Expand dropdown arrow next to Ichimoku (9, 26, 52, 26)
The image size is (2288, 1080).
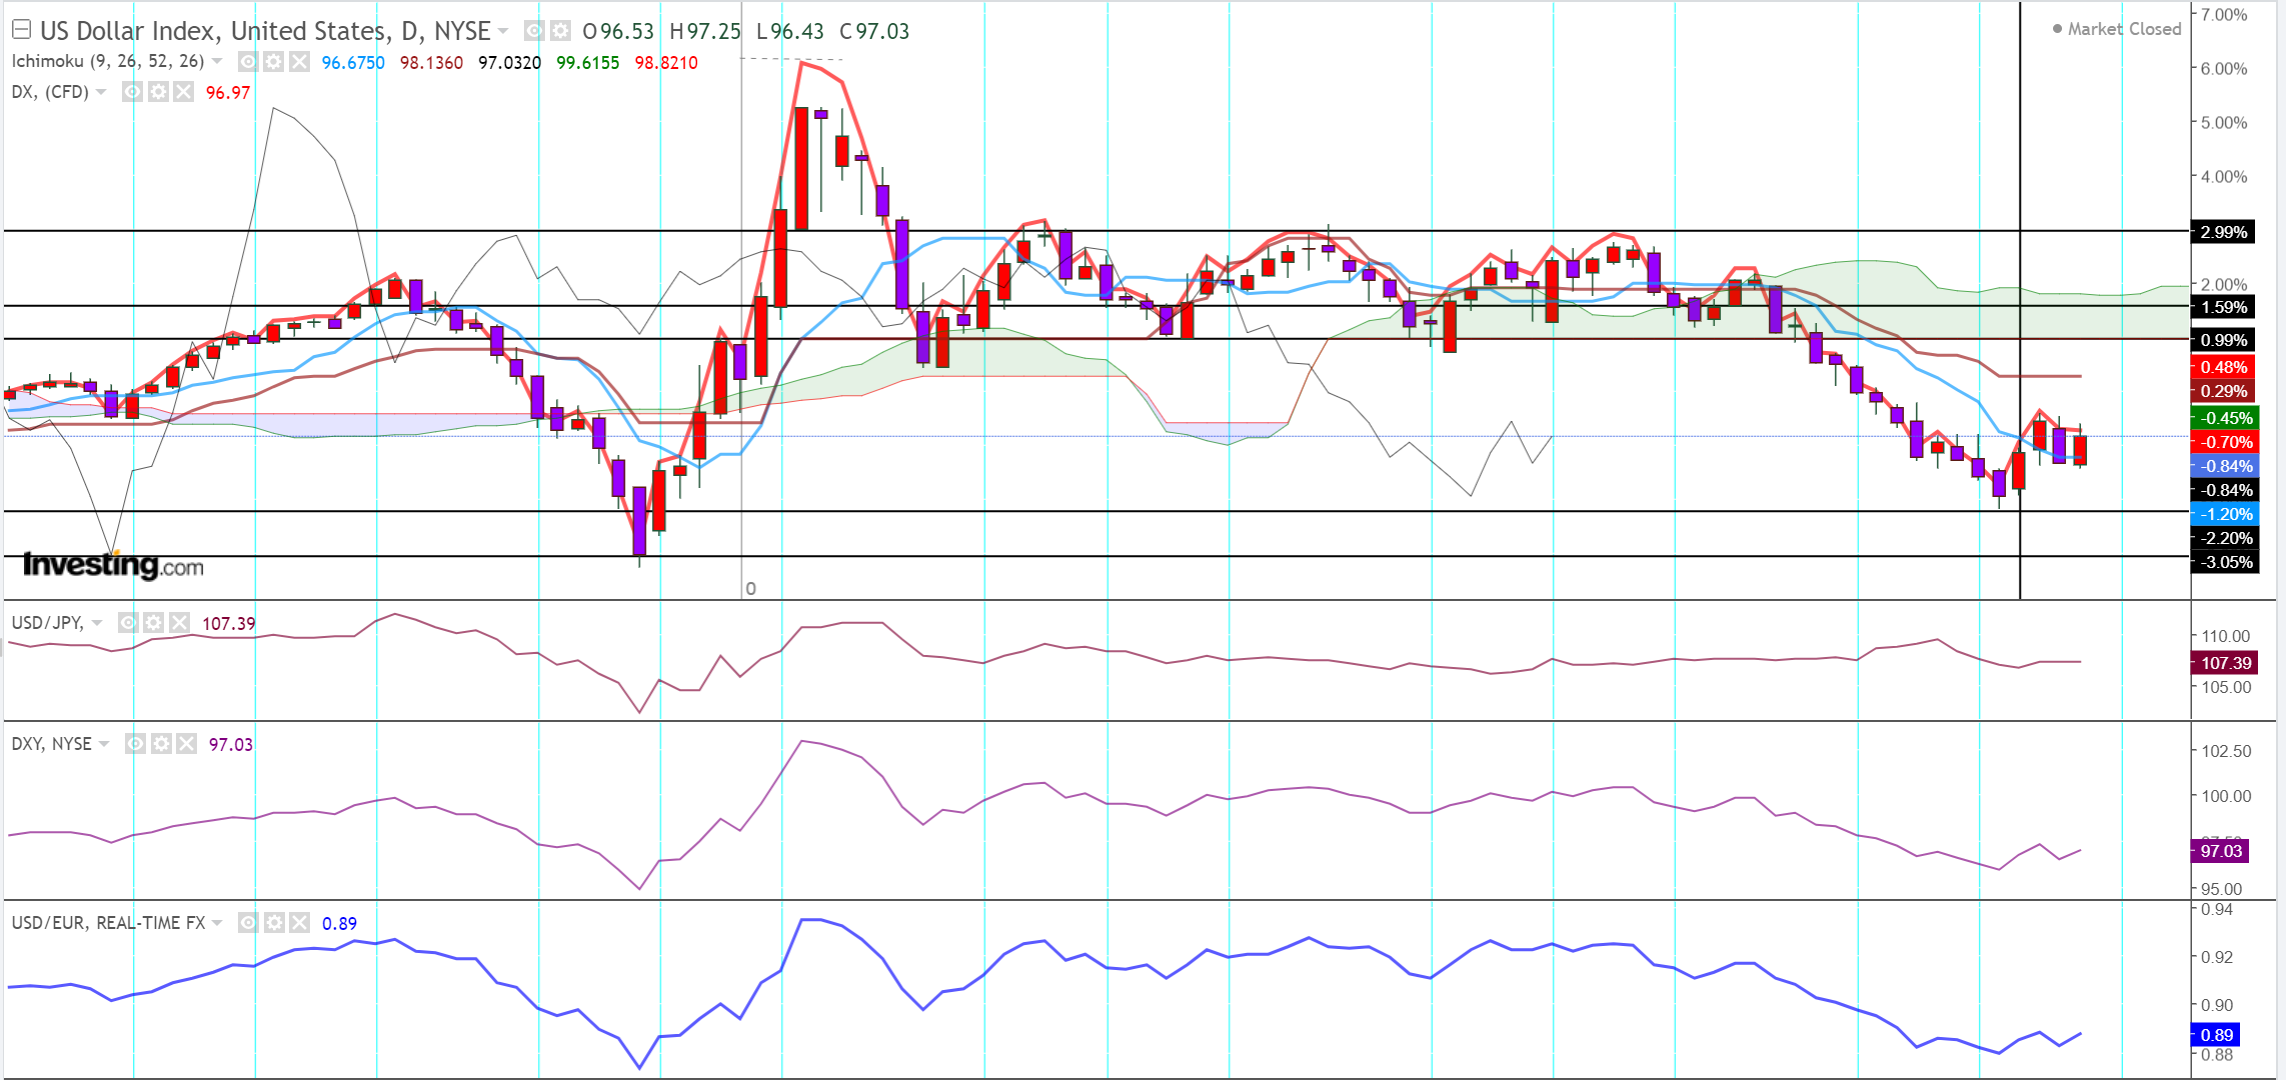(x=217, y=61)
